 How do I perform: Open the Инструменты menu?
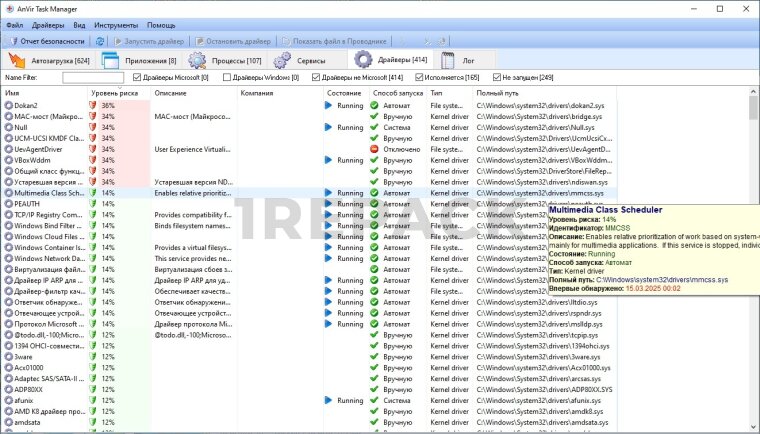pyautogui.click(x=116, y=24)
